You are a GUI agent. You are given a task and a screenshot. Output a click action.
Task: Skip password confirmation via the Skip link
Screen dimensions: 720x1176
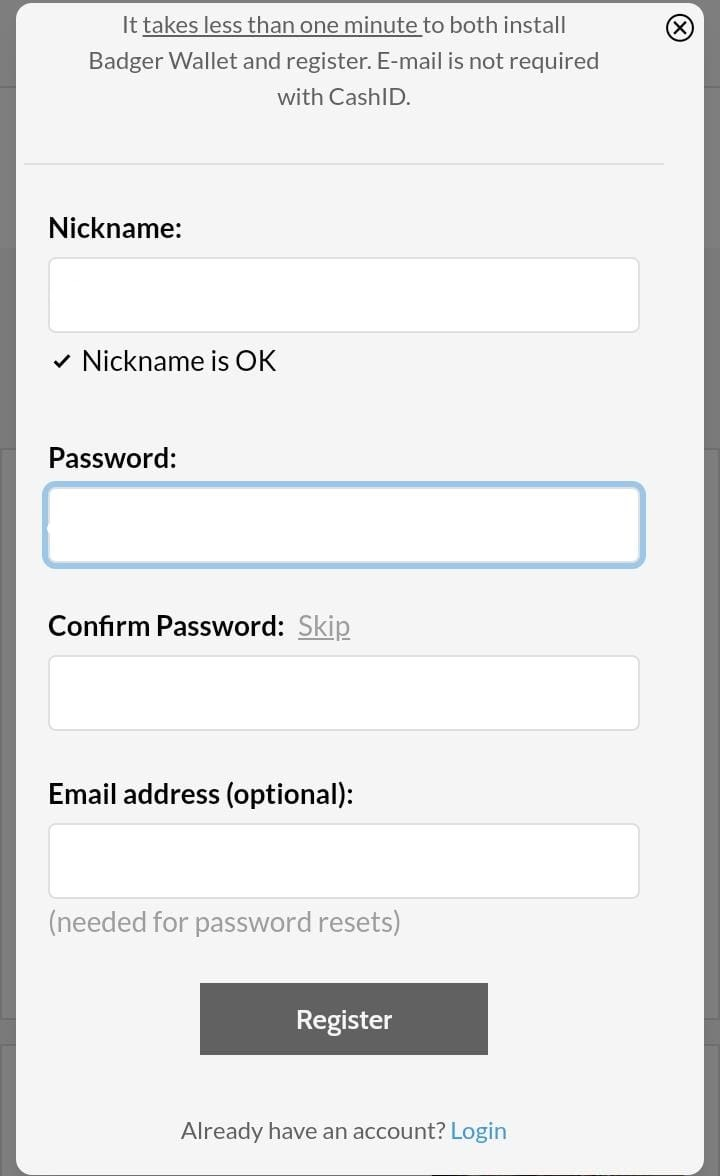click(x=324, y=626)
